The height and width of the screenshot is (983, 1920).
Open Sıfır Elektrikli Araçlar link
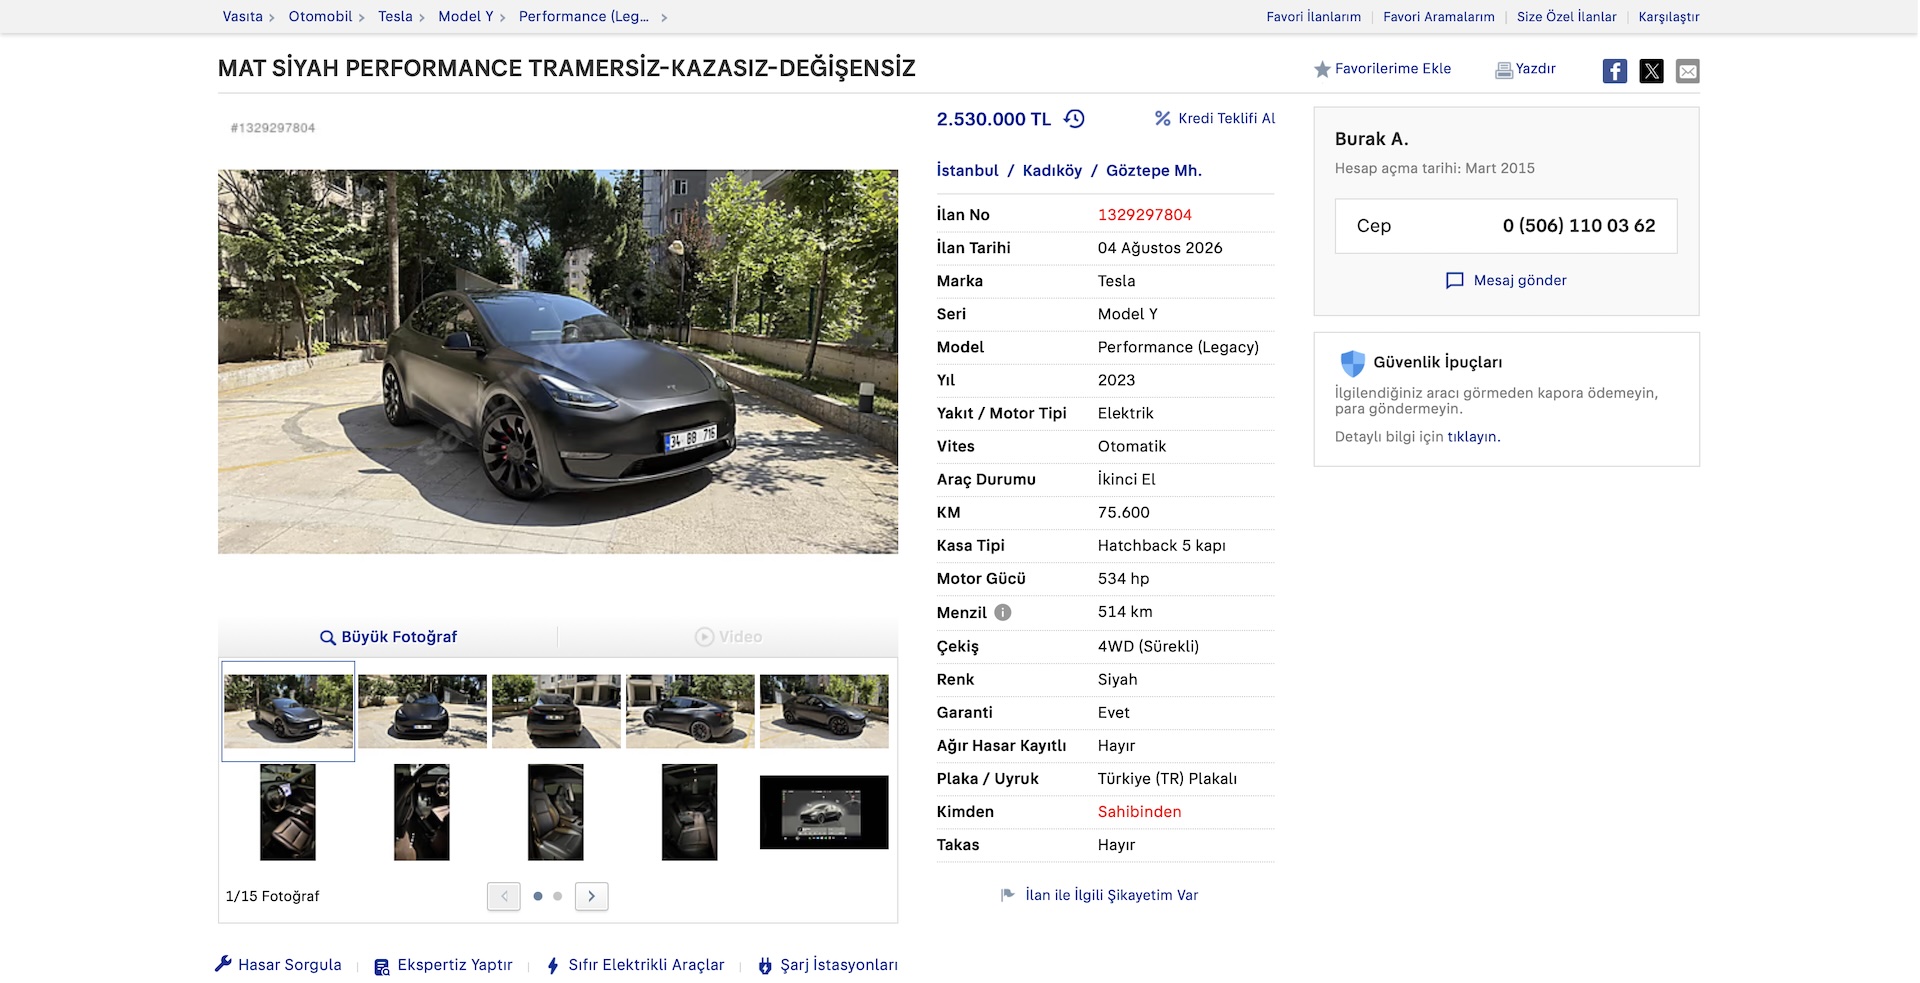tap(646, 965)
